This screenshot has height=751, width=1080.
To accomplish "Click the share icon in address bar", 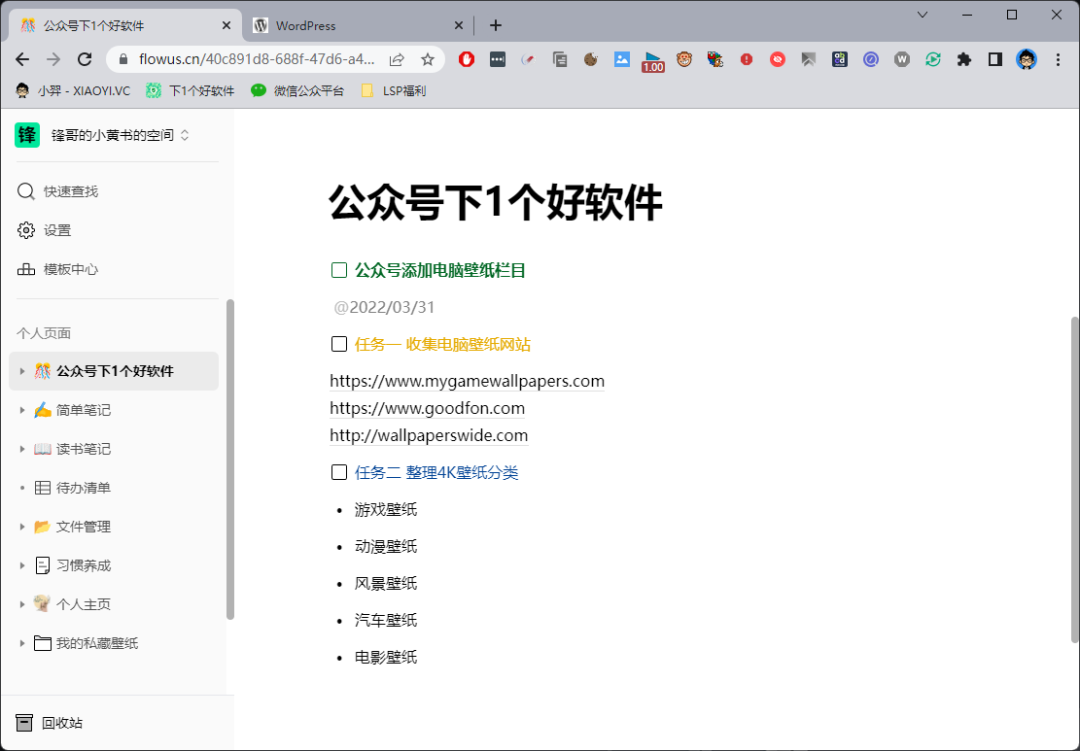I will coord(397,59).
